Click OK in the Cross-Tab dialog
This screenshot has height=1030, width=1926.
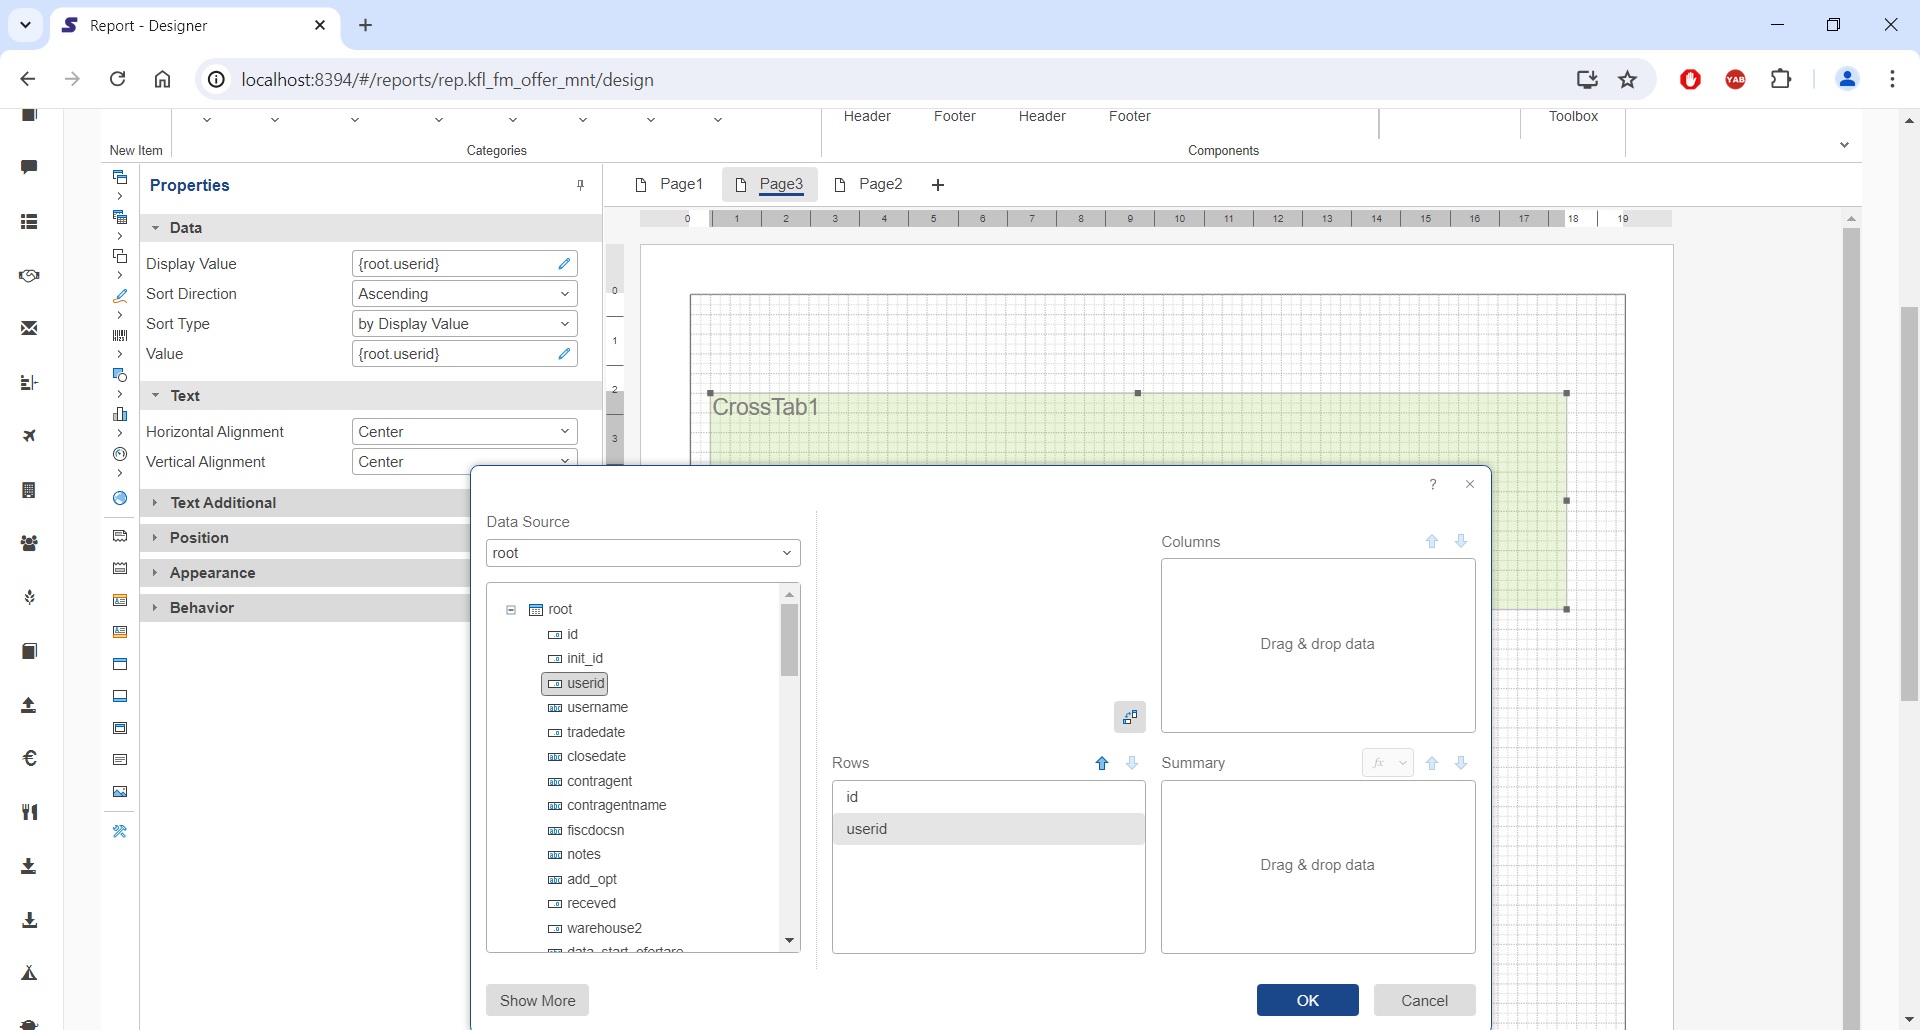(1307, 1000)
